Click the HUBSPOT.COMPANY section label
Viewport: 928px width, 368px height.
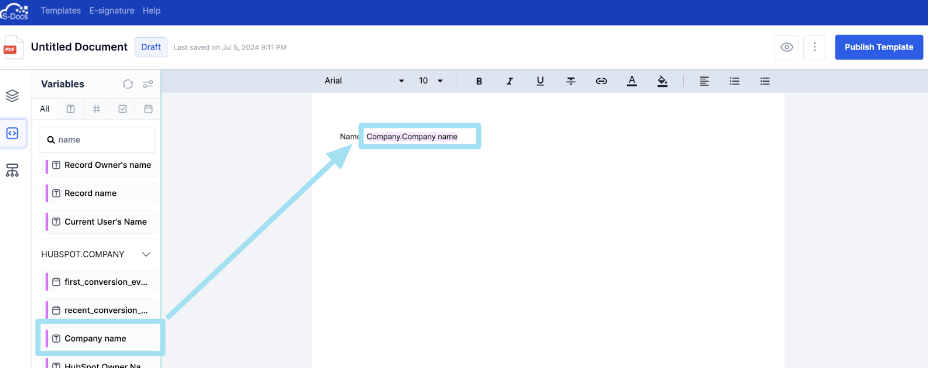83,254
